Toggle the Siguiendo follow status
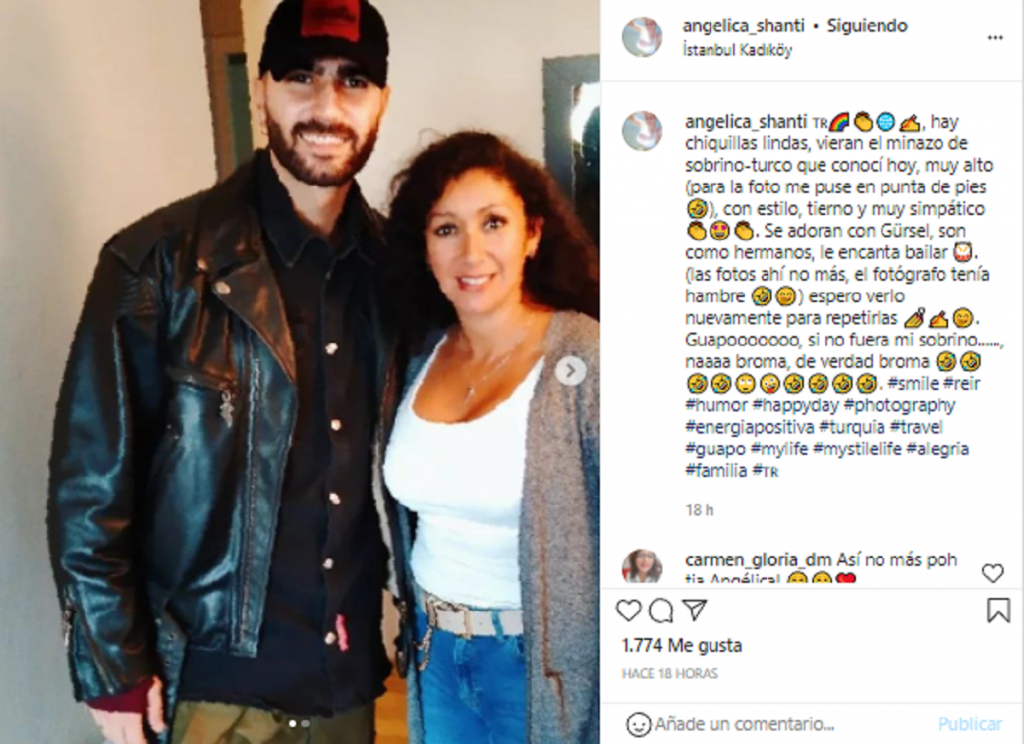The image size is (1024, 744). click(867, 26)
